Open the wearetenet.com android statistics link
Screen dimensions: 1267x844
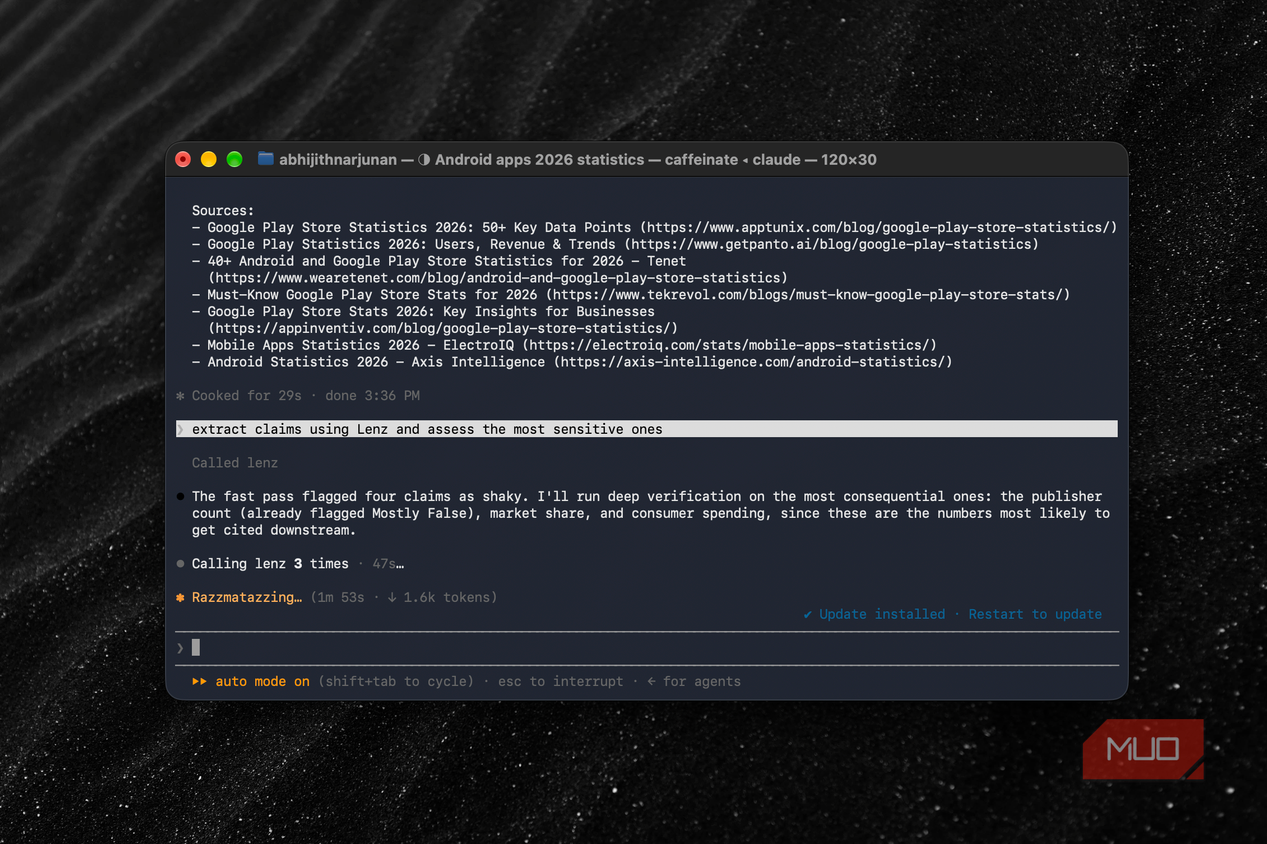[x=497, y=278]
